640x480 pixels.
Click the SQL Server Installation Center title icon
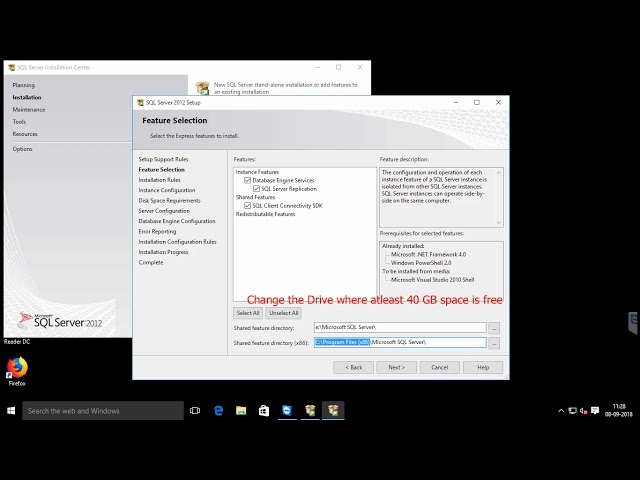click(x=11, y=67)
